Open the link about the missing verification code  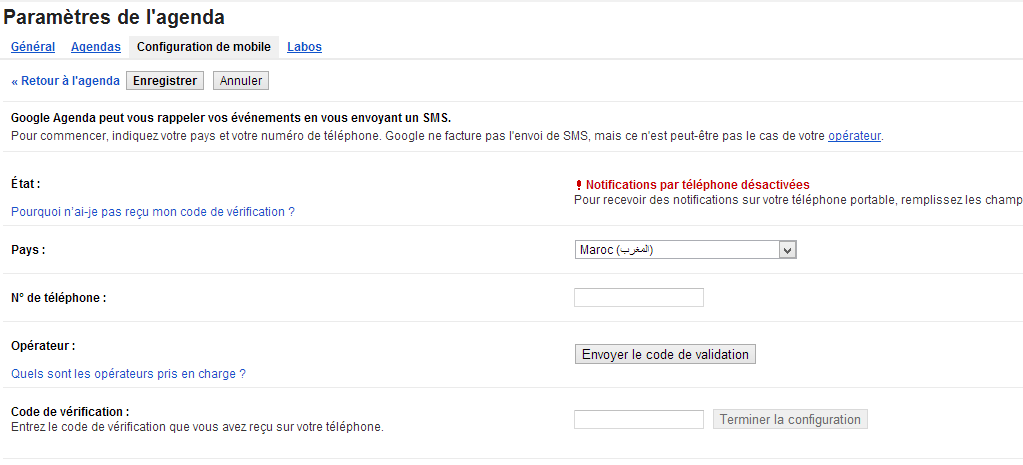[153, 212]
